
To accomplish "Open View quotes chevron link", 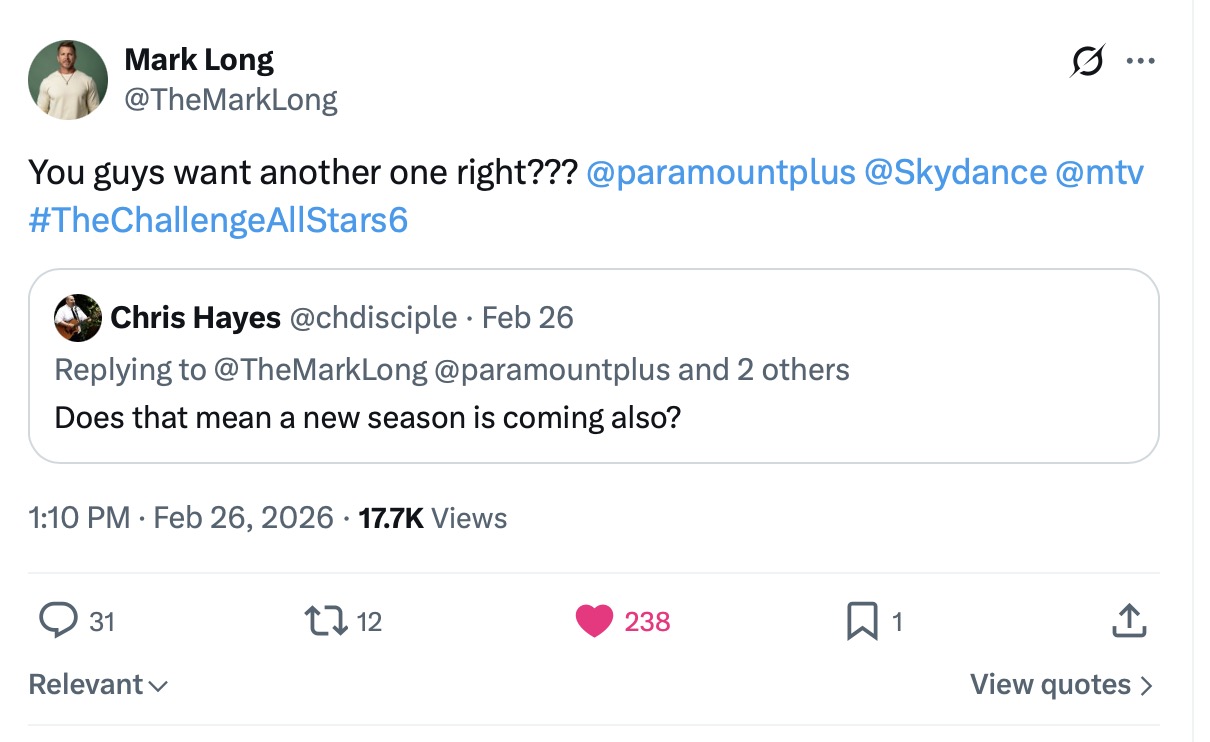I will point(1061,685).
